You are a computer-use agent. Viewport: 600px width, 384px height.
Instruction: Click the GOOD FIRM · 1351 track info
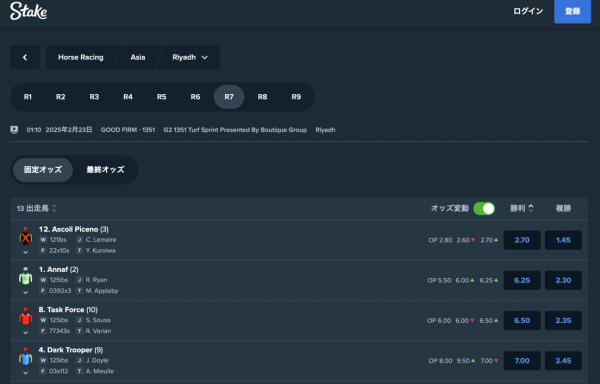[128, 130]
